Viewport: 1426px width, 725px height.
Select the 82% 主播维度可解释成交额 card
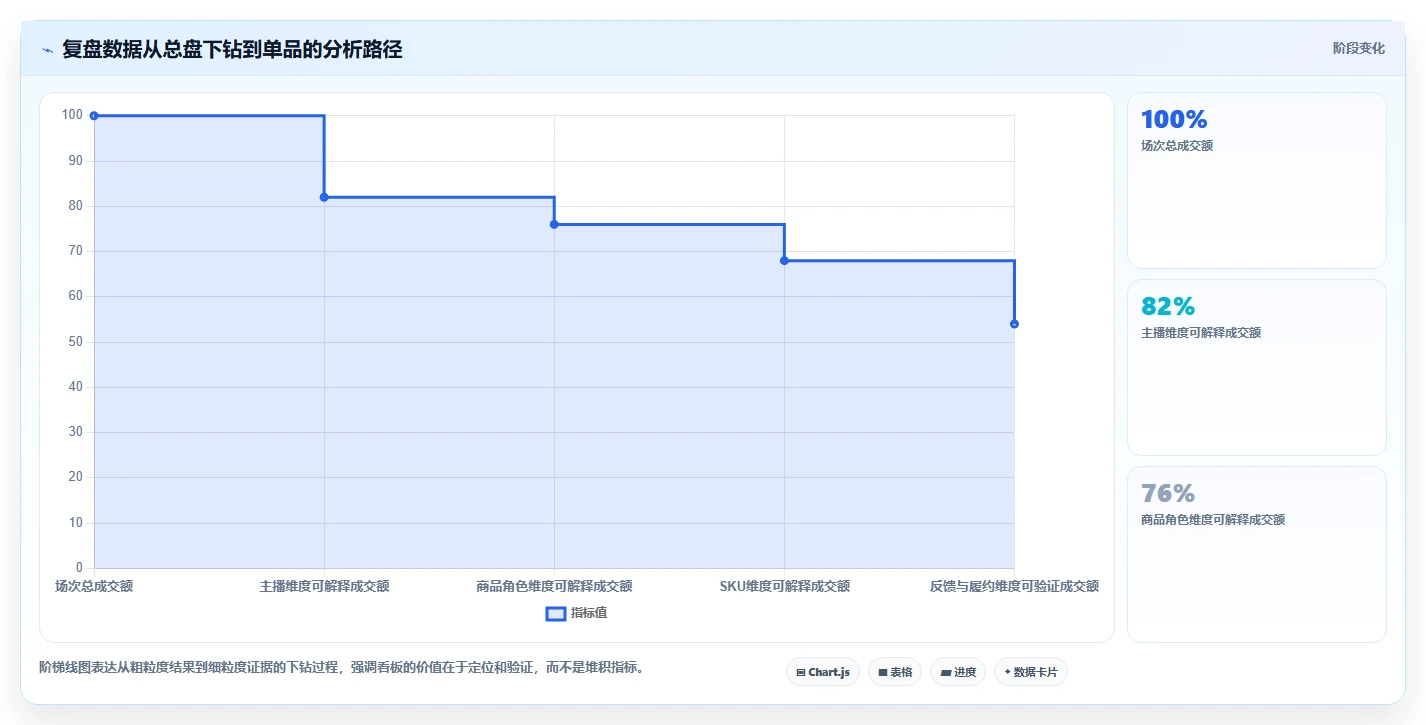pyautogui.click(x=1257, y=367)
